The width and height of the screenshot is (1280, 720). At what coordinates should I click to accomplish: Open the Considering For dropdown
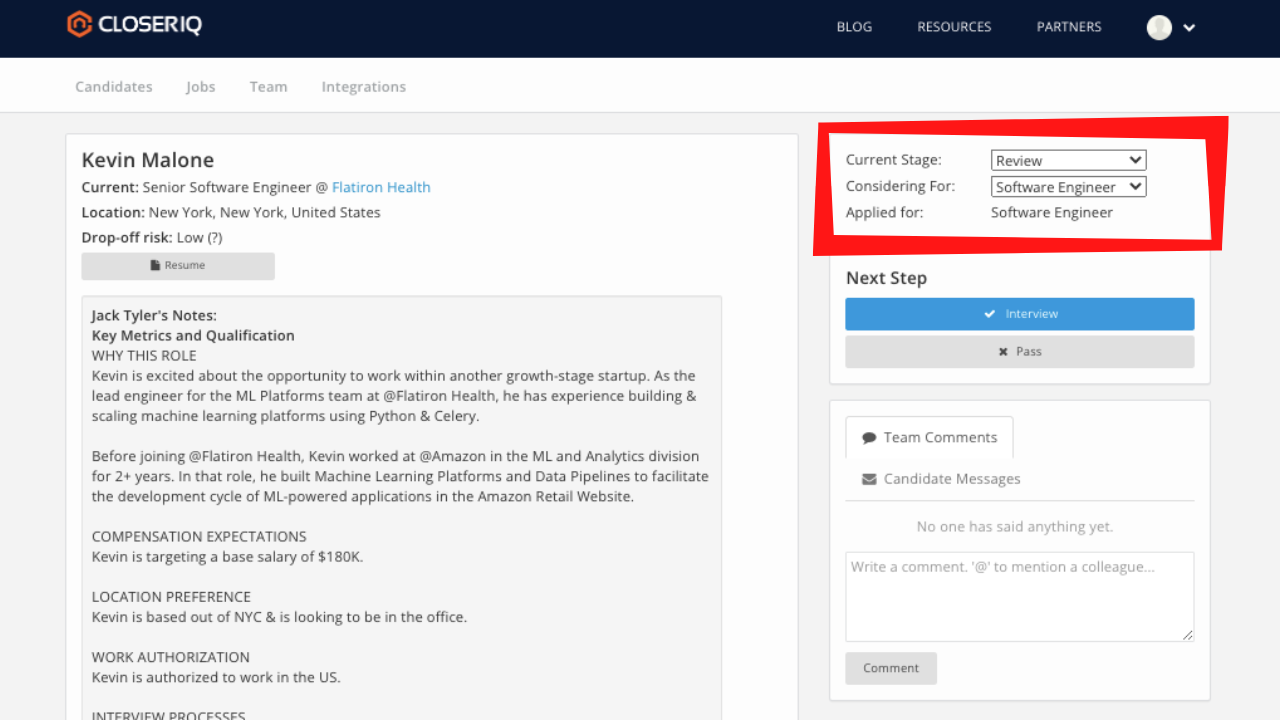1068,187
